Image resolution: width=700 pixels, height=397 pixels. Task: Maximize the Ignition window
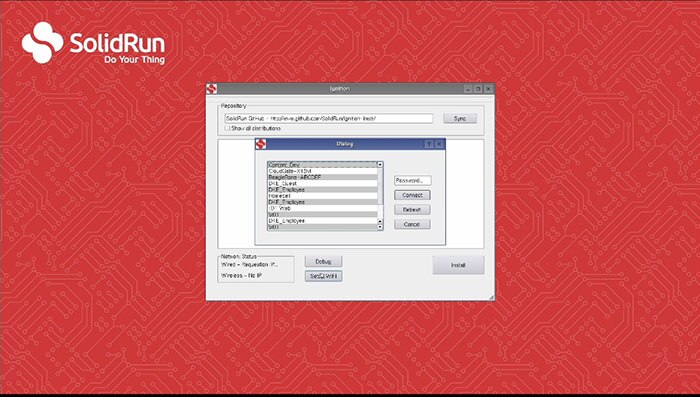[478, 89]
